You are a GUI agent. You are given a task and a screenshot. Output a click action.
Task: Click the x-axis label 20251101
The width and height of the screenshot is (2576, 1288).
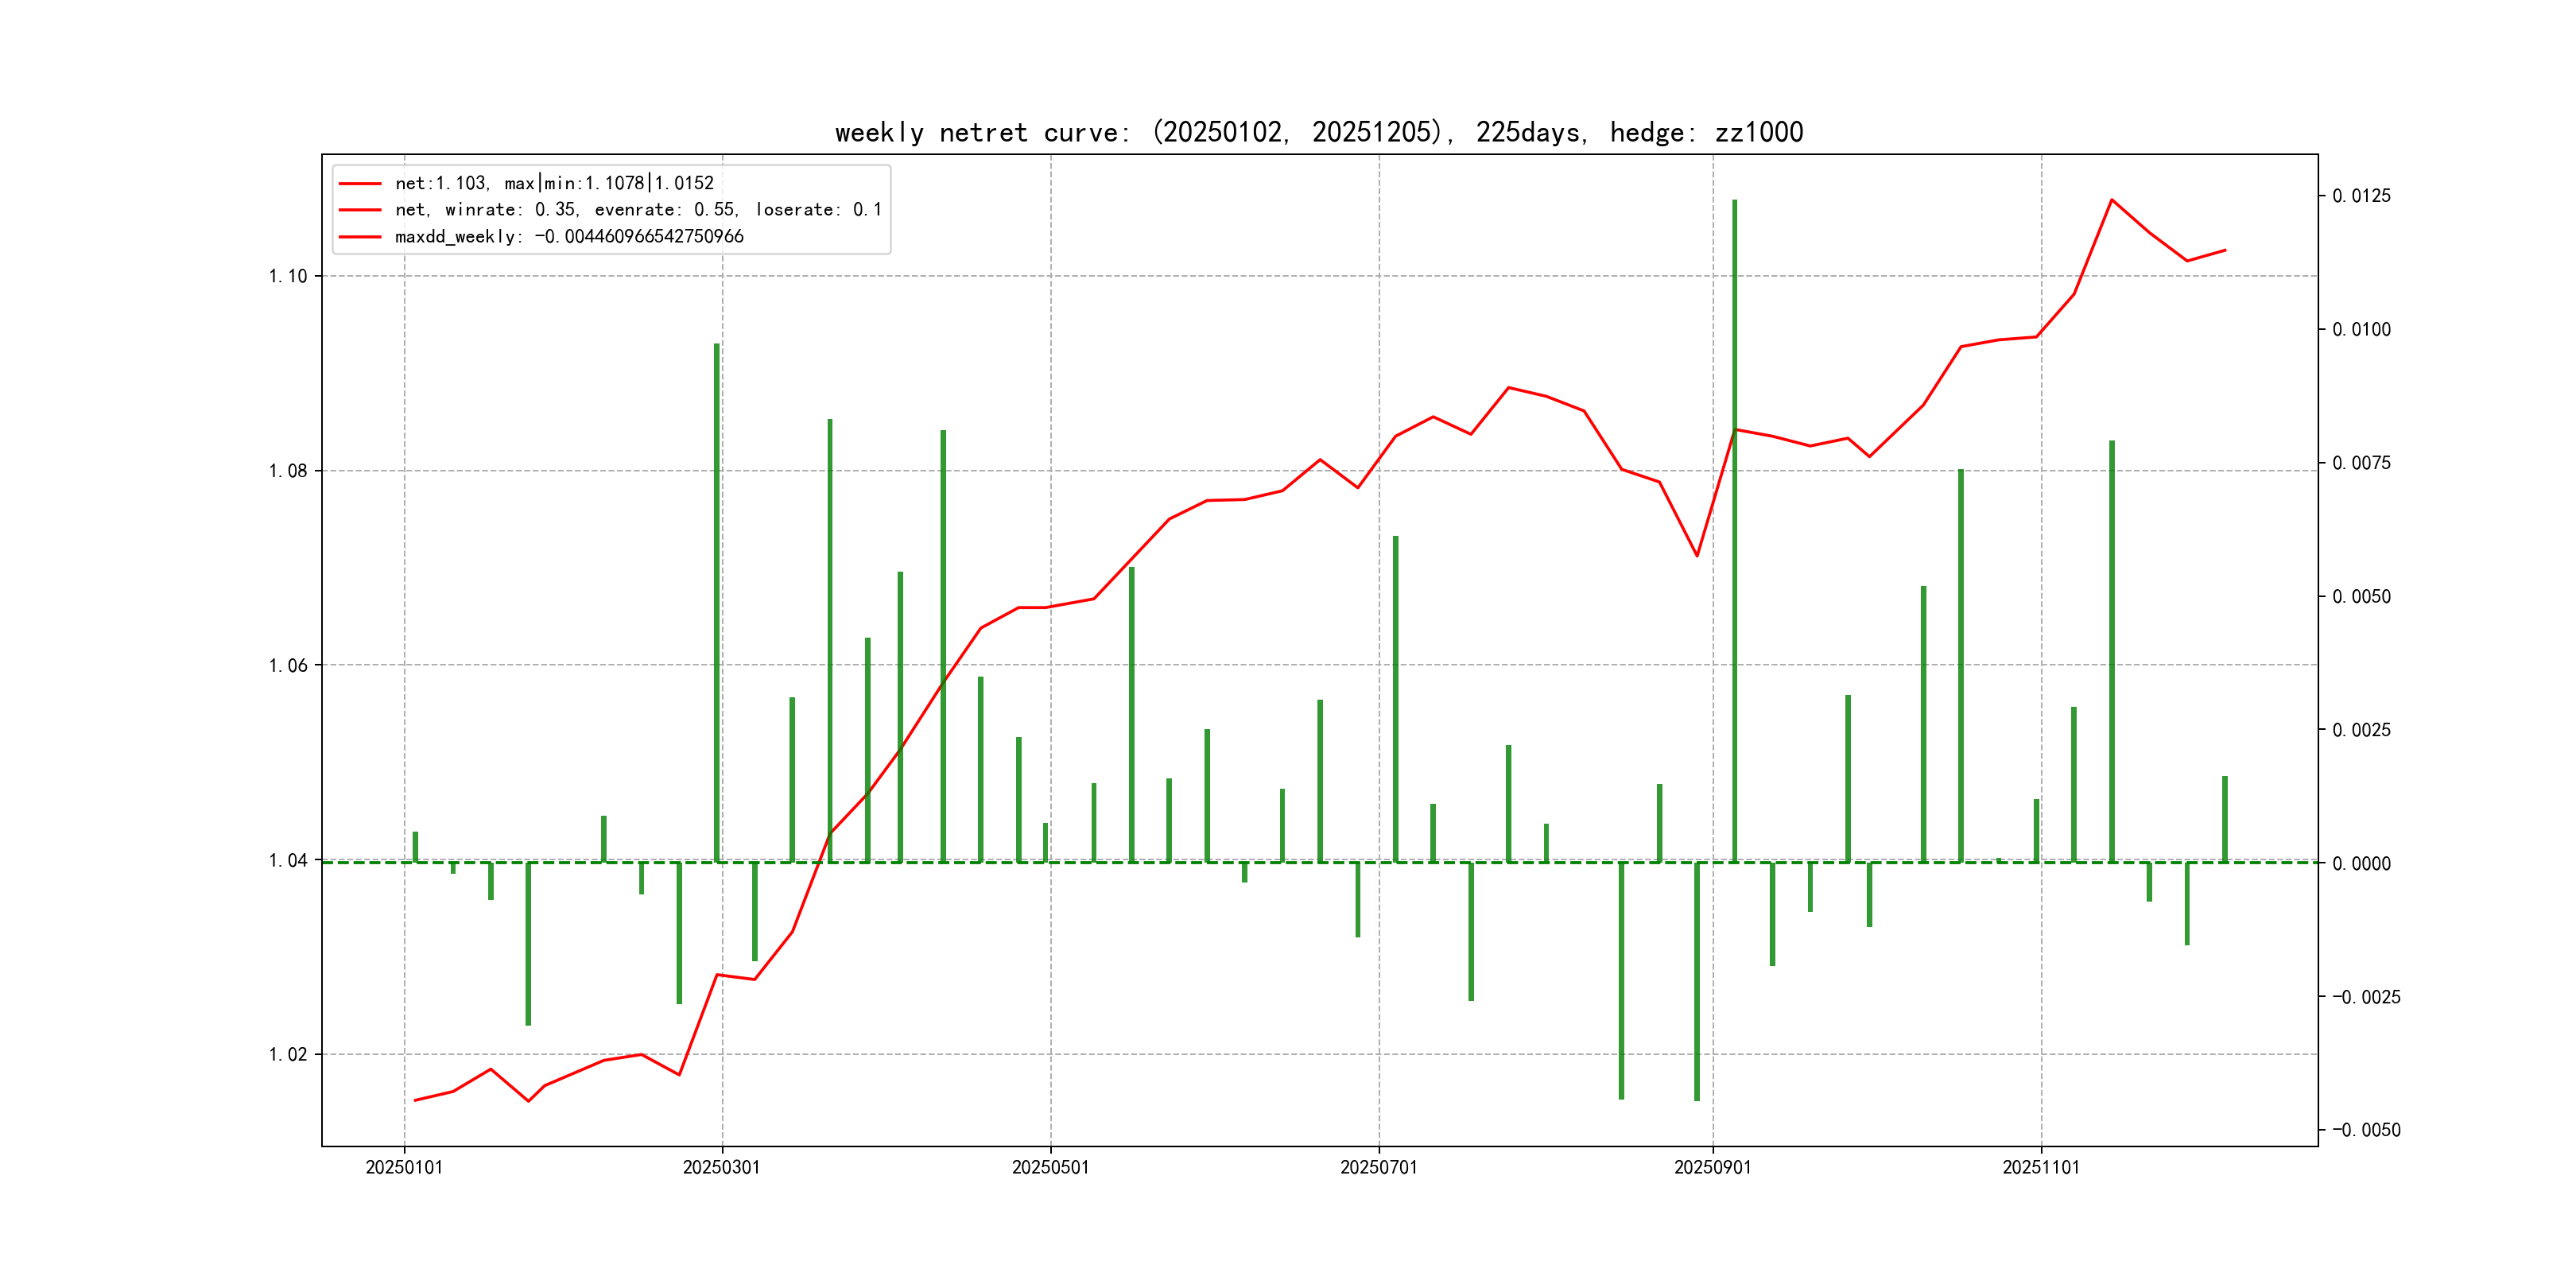(2040, 1167)
